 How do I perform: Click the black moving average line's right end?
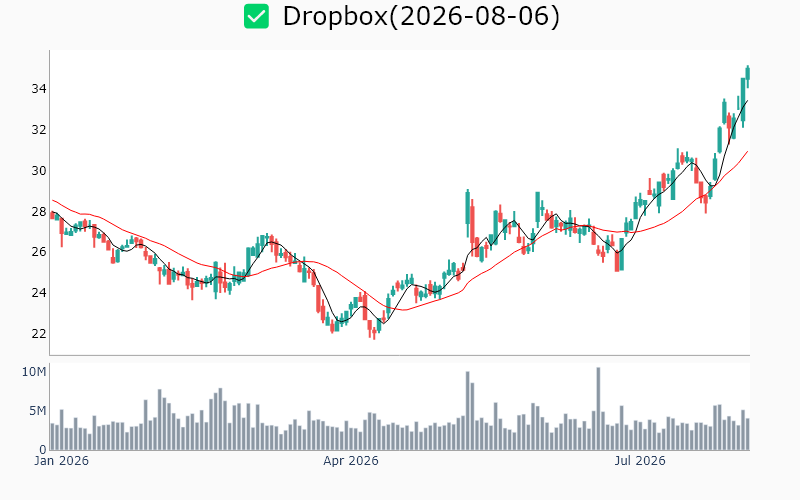(747, 101)
